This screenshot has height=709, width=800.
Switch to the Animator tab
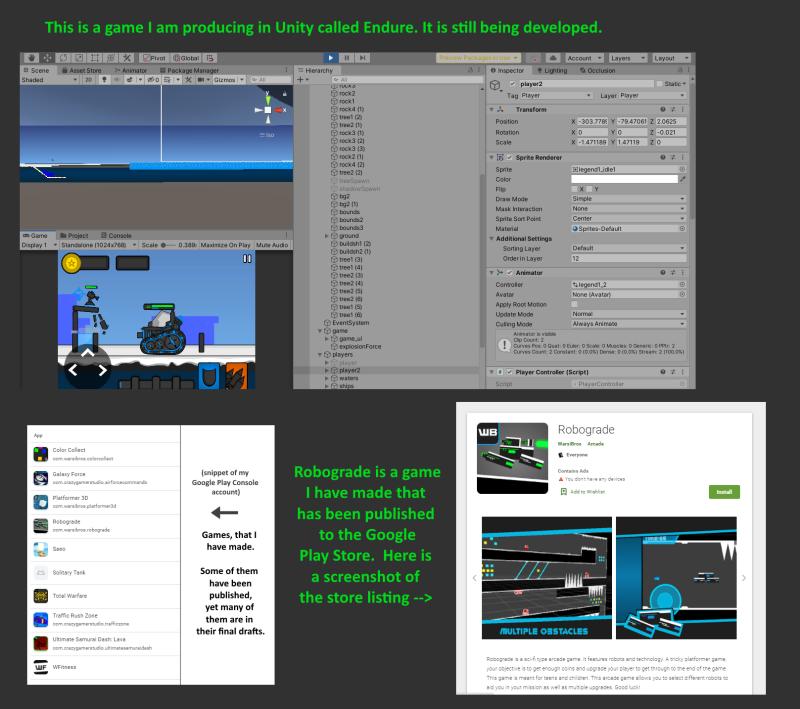coord(131,71)
